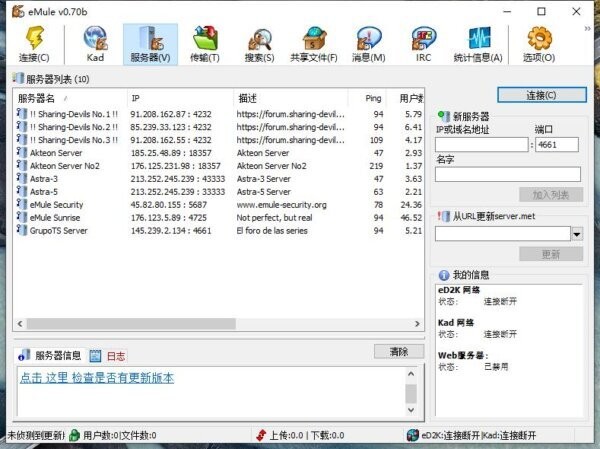Click www.emule-security.org description cell
Viewport: 600px width, 449px height.
click(282, 205)
